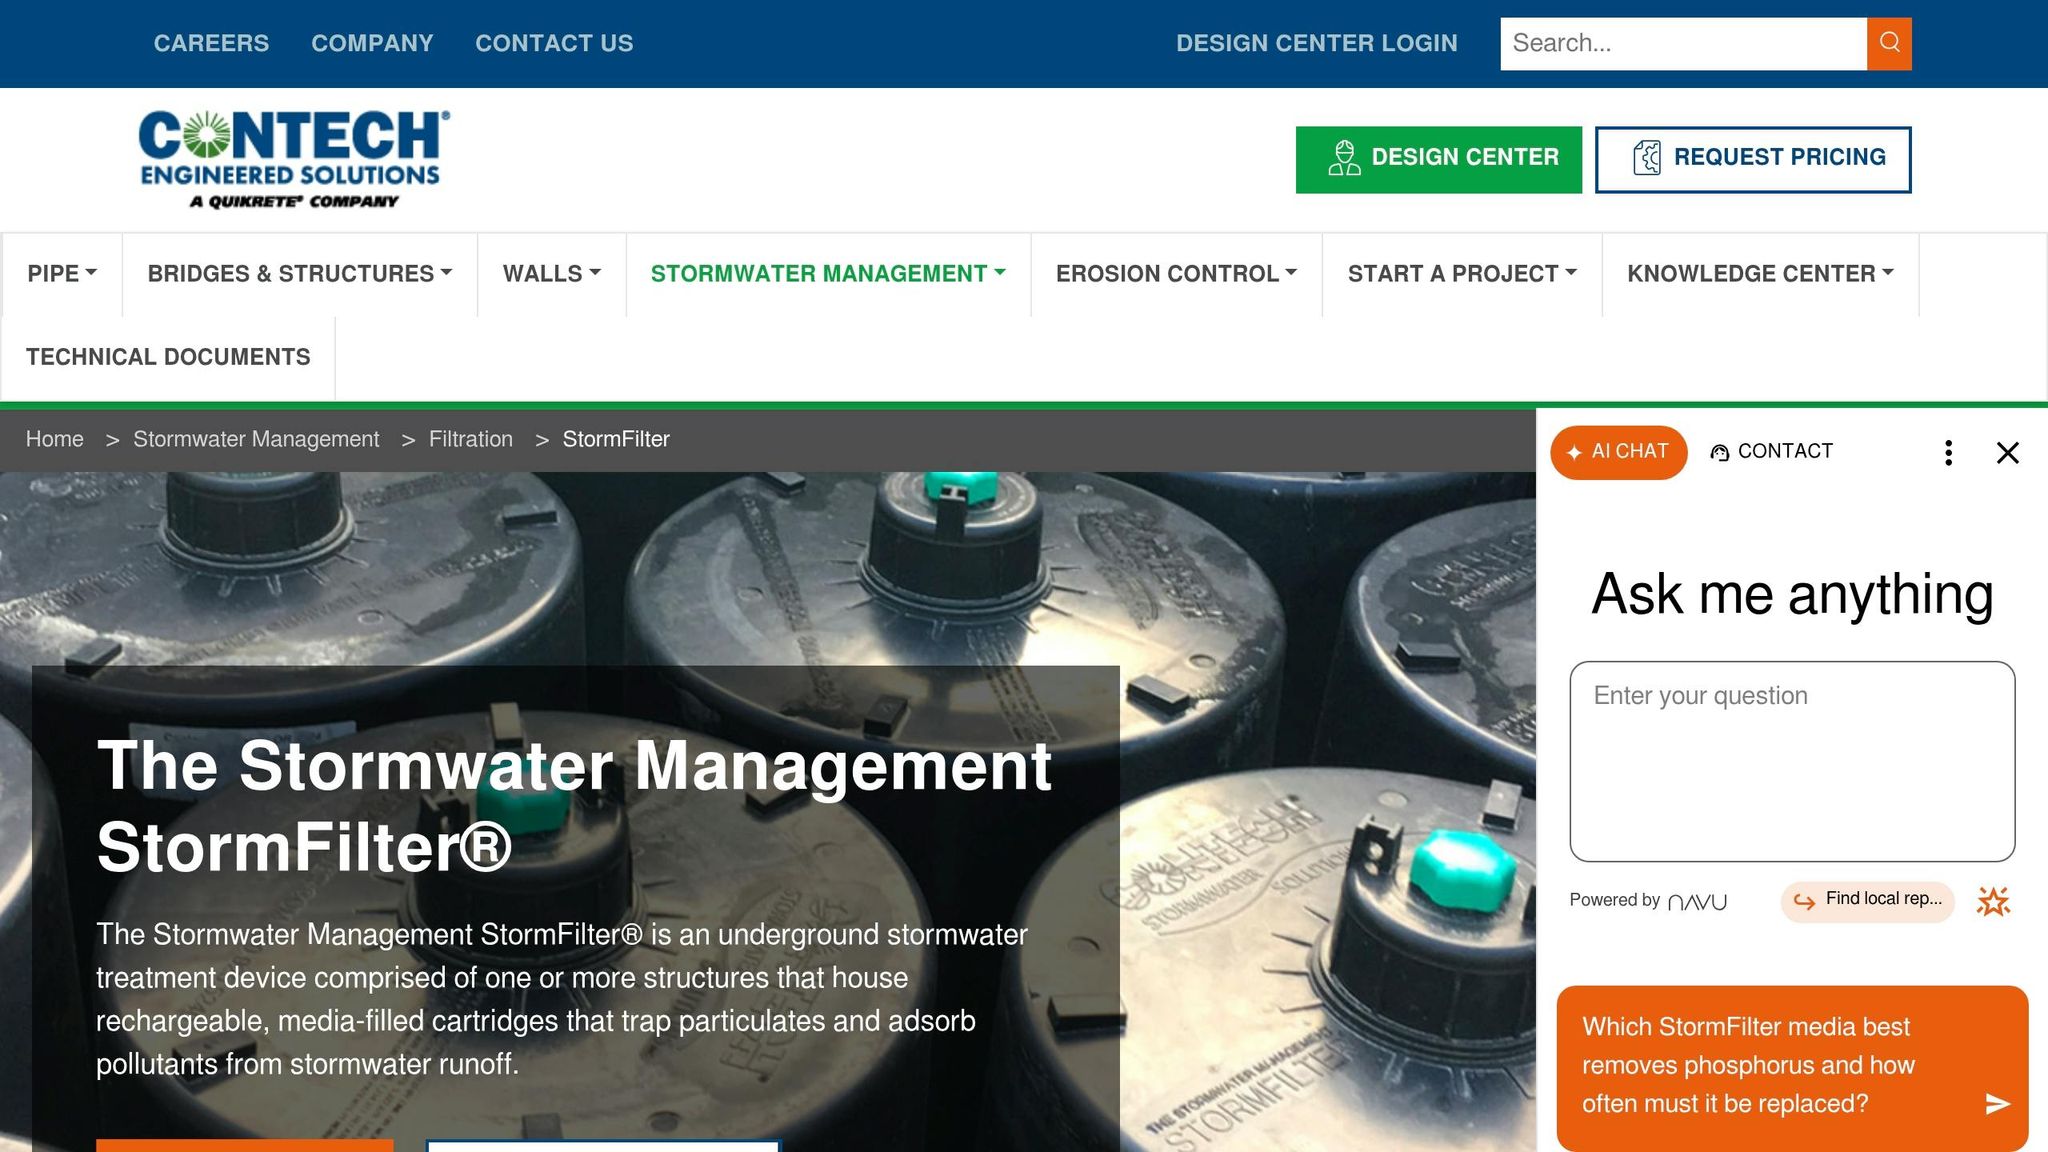This screenshot has width=2048, height=1152.
Task: Click the Contech Engineered Solutions logo
Action: tap(294, 159)
